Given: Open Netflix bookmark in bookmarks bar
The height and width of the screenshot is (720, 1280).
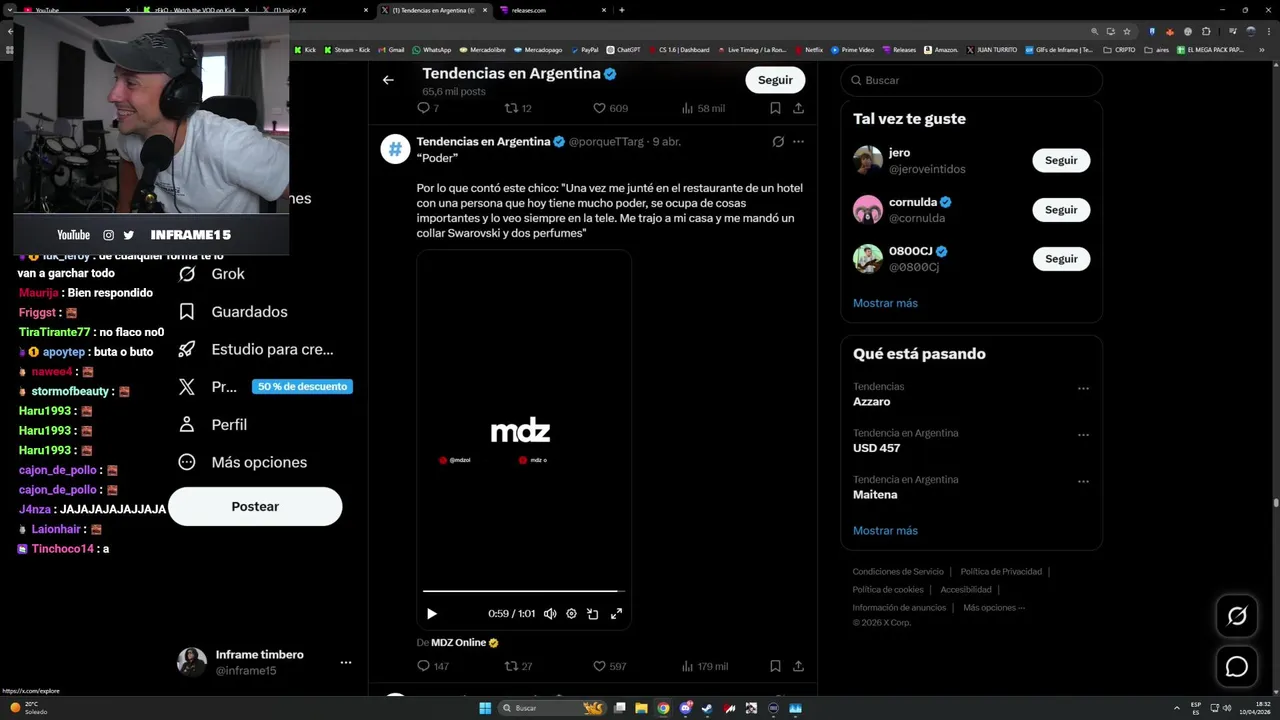Looking at the screenshot, I should [808, 49].
